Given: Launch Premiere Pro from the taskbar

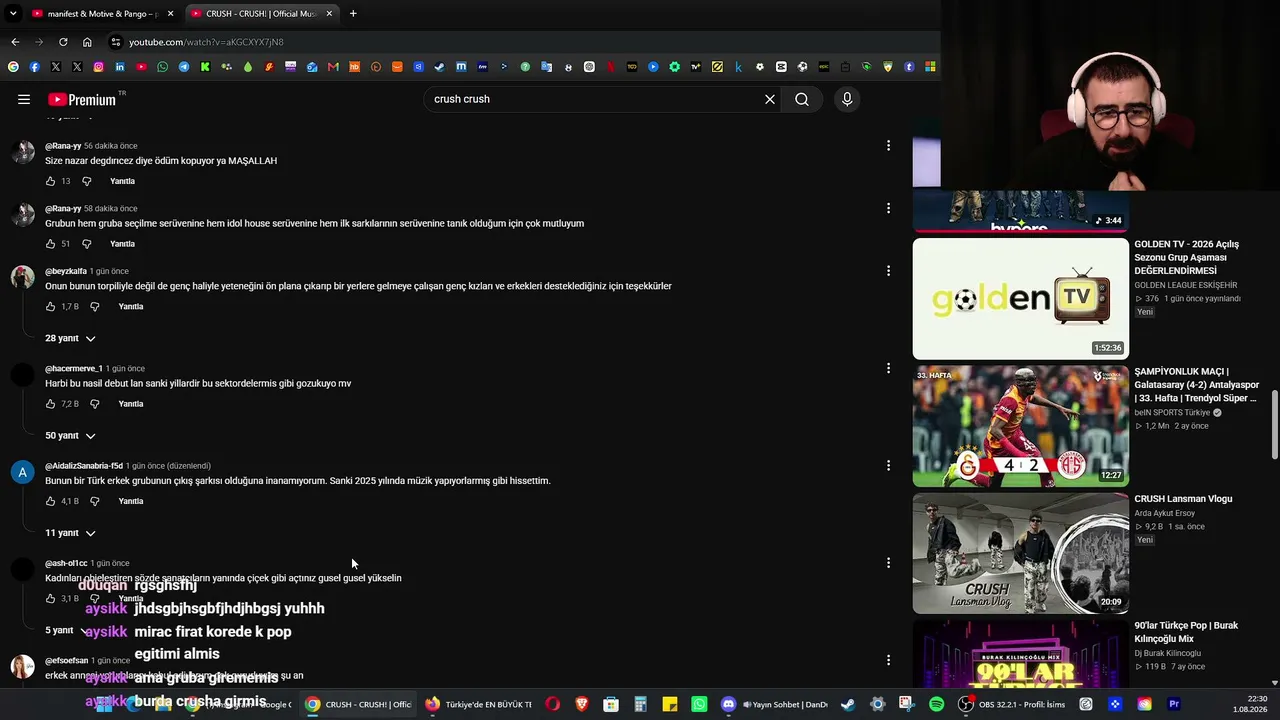Looking at the screenshot, I should coord(1174,704).
